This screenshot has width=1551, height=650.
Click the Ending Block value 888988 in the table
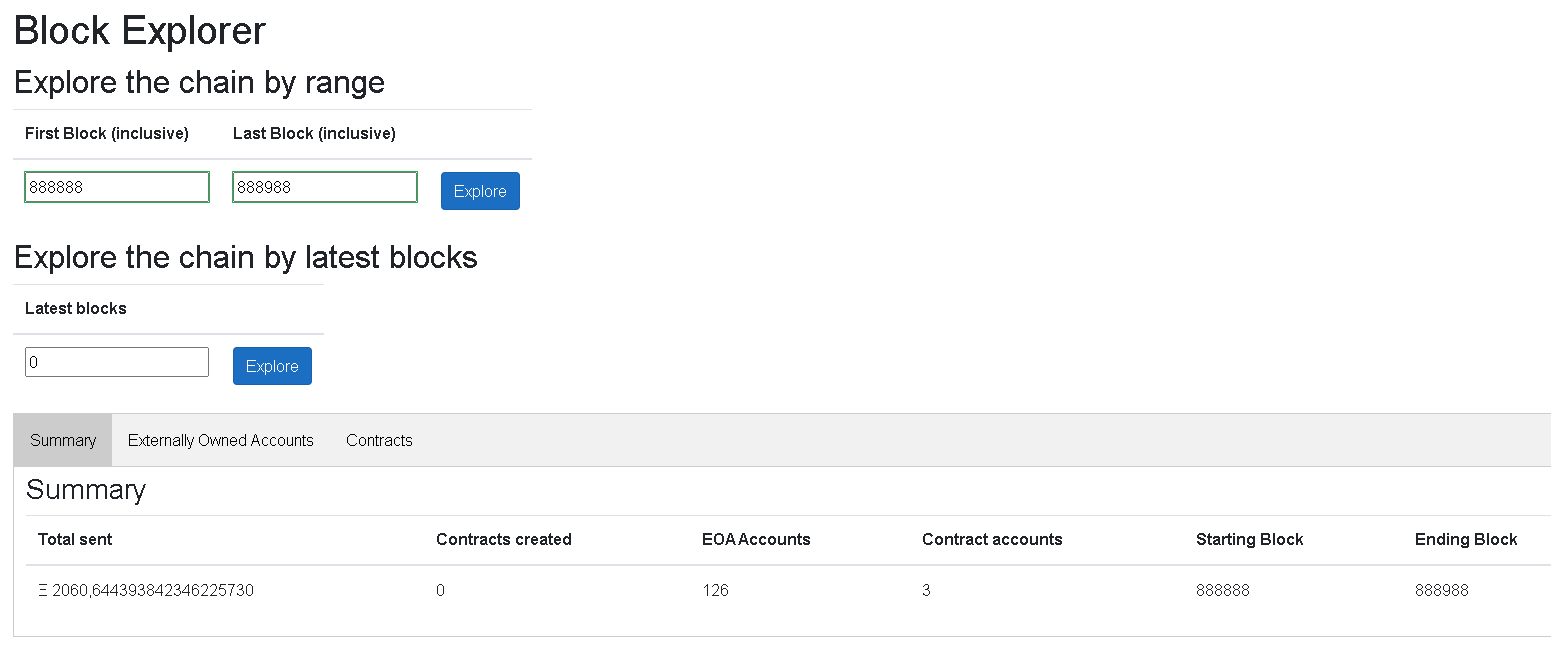click(1442, 591)
